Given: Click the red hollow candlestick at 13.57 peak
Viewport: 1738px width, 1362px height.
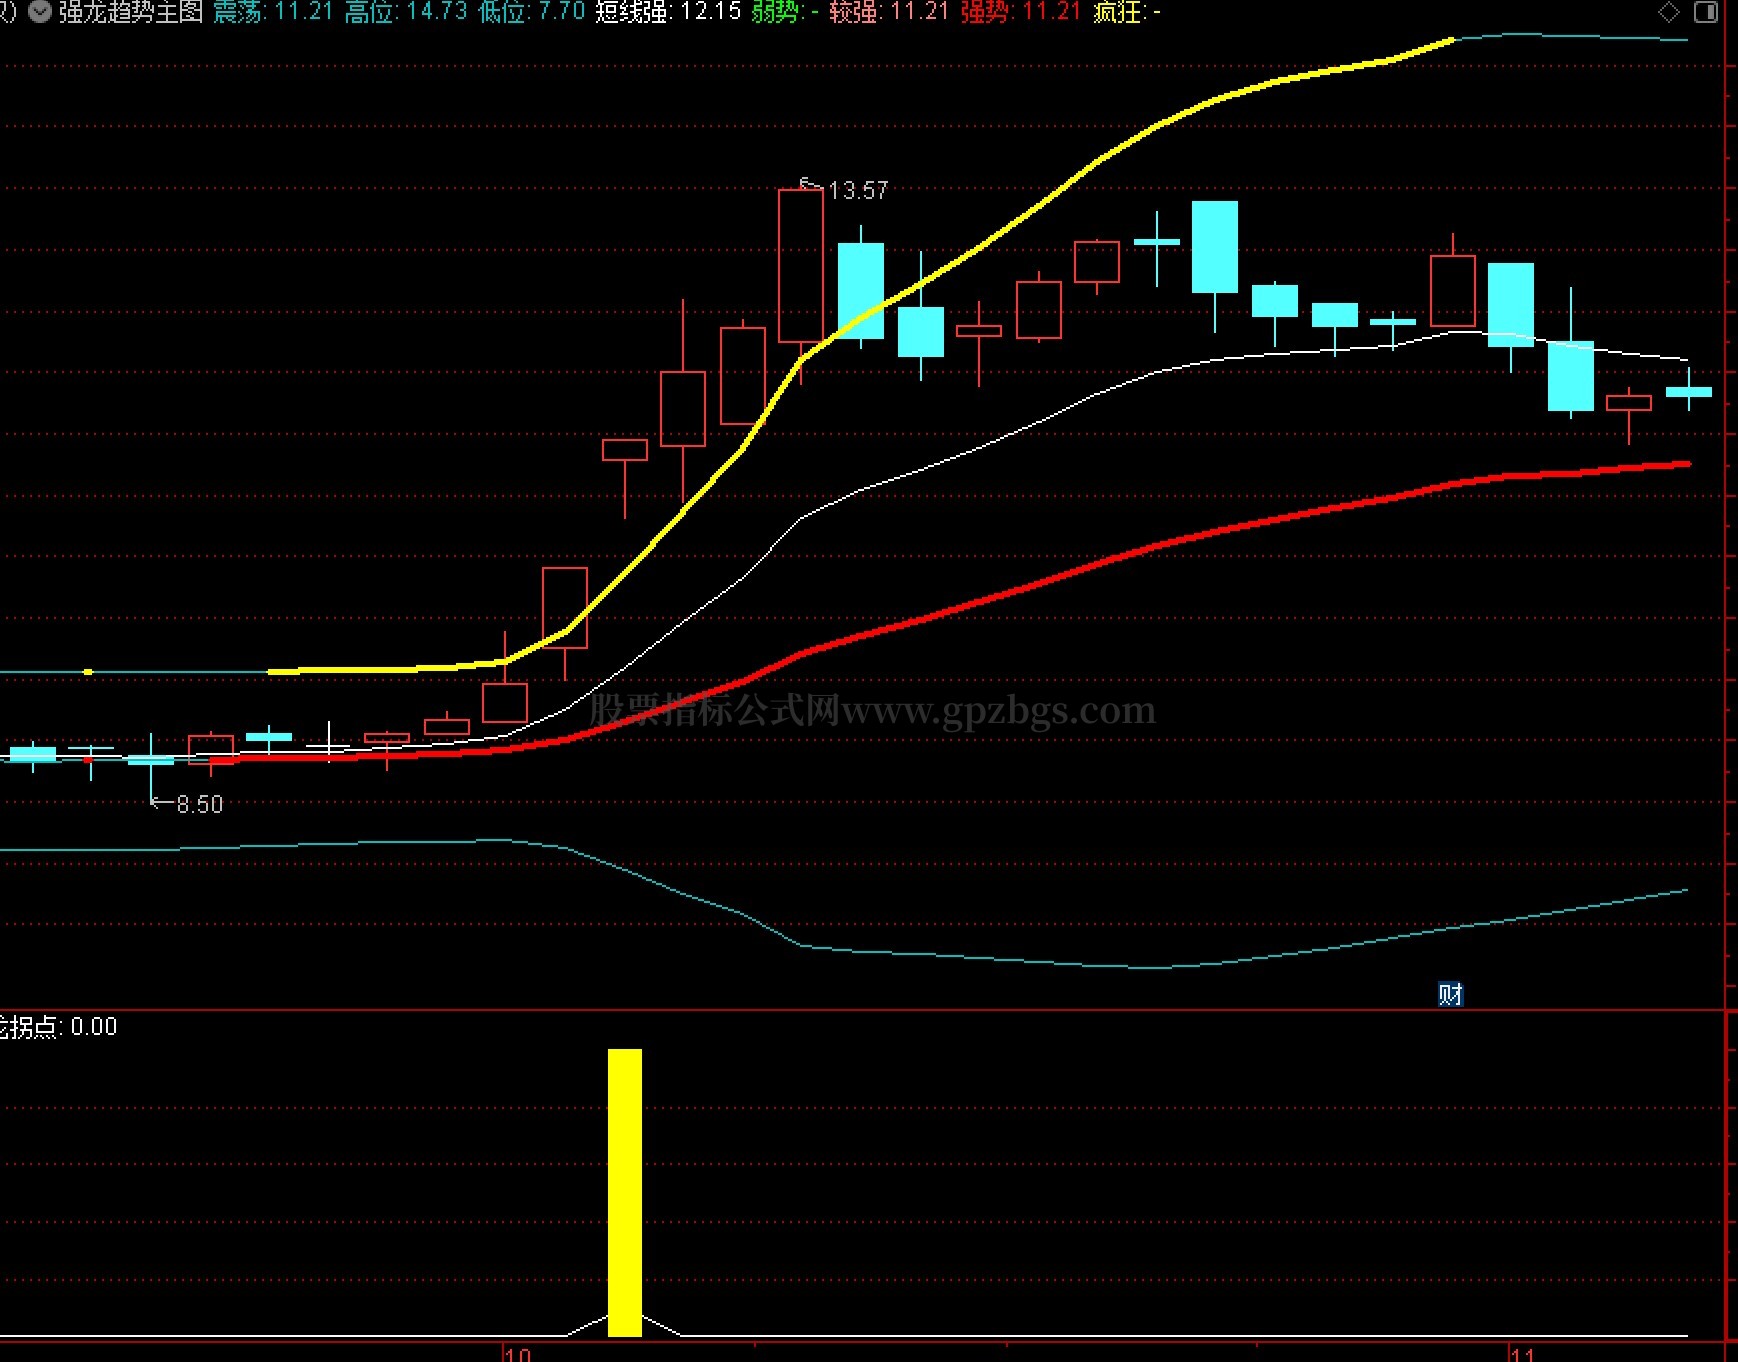Looking at the screenshot, I should click(801, 265).
